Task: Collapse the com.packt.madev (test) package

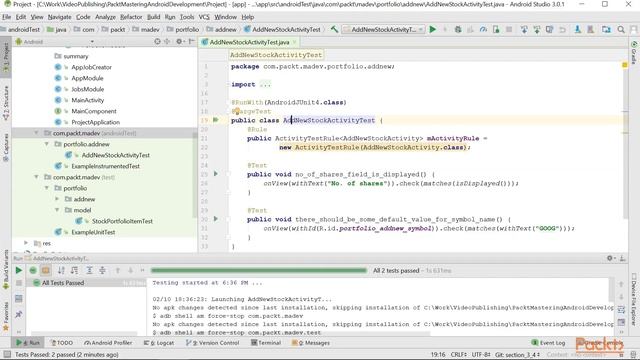Action: tap(36, 177)
